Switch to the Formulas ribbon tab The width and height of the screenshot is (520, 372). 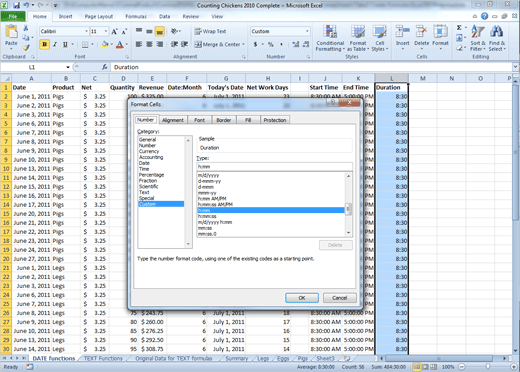tap(136, 16)
